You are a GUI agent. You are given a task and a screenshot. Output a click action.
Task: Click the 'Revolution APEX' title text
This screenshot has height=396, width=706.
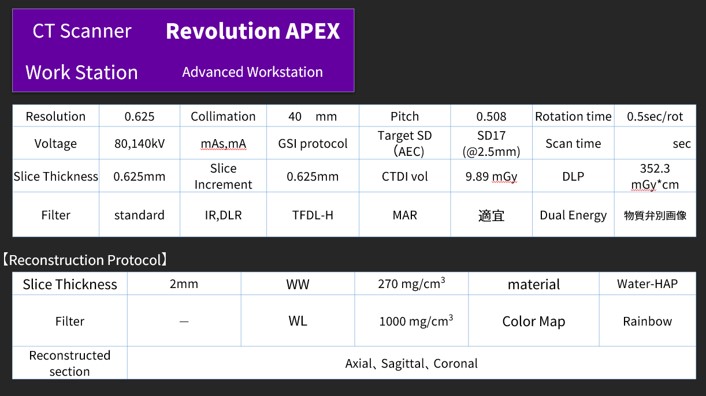(253, 31)
